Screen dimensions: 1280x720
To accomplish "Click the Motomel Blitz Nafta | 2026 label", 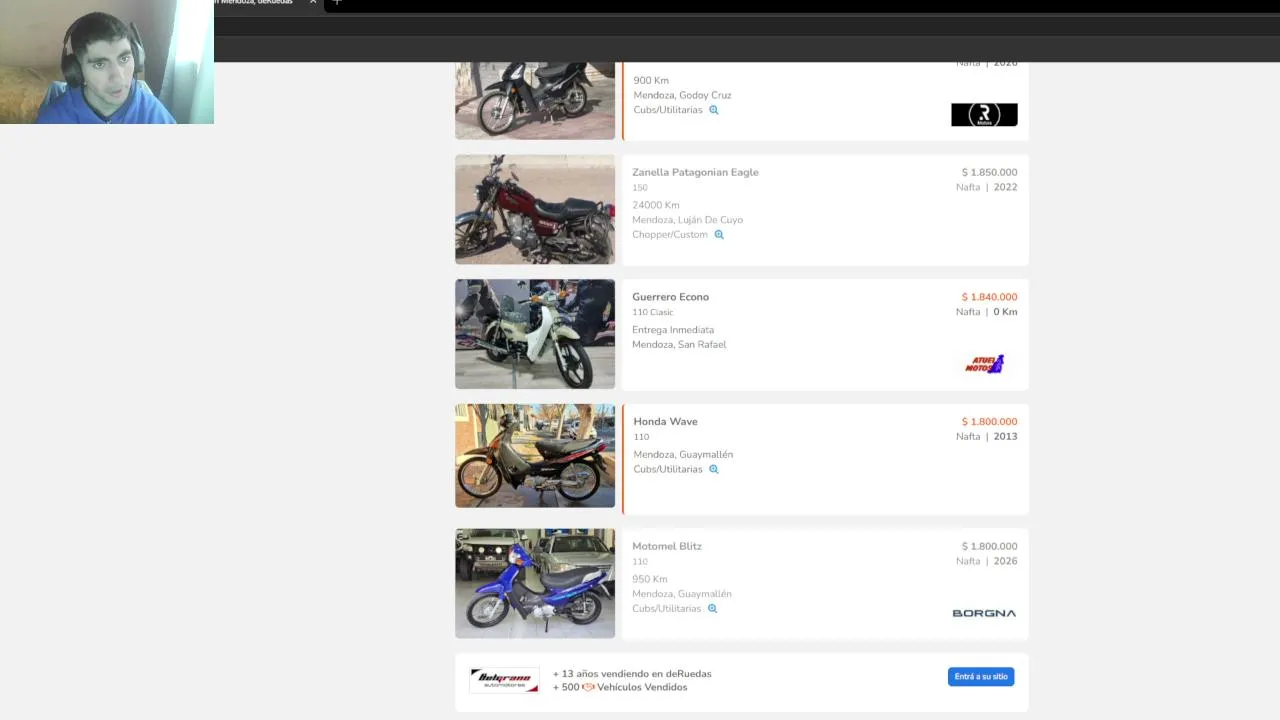I will 986,561.
